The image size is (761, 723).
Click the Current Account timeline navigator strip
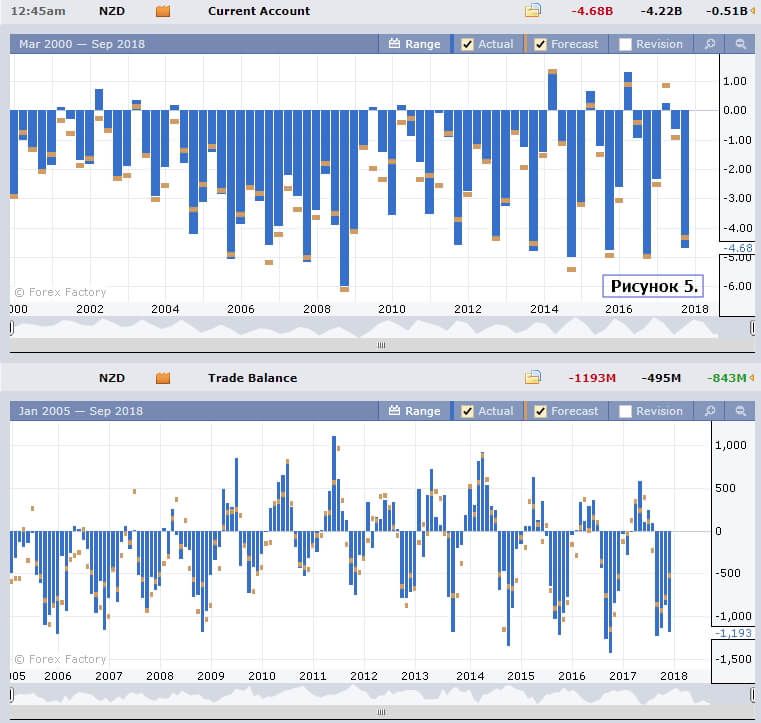(x=380, y=327)
